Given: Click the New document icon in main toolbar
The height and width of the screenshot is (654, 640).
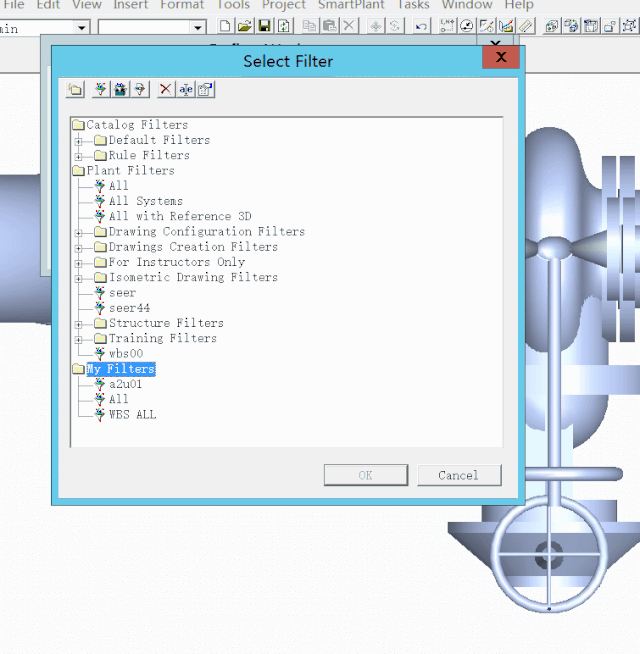Looking at the screenshot, I should tap(225, 26).
